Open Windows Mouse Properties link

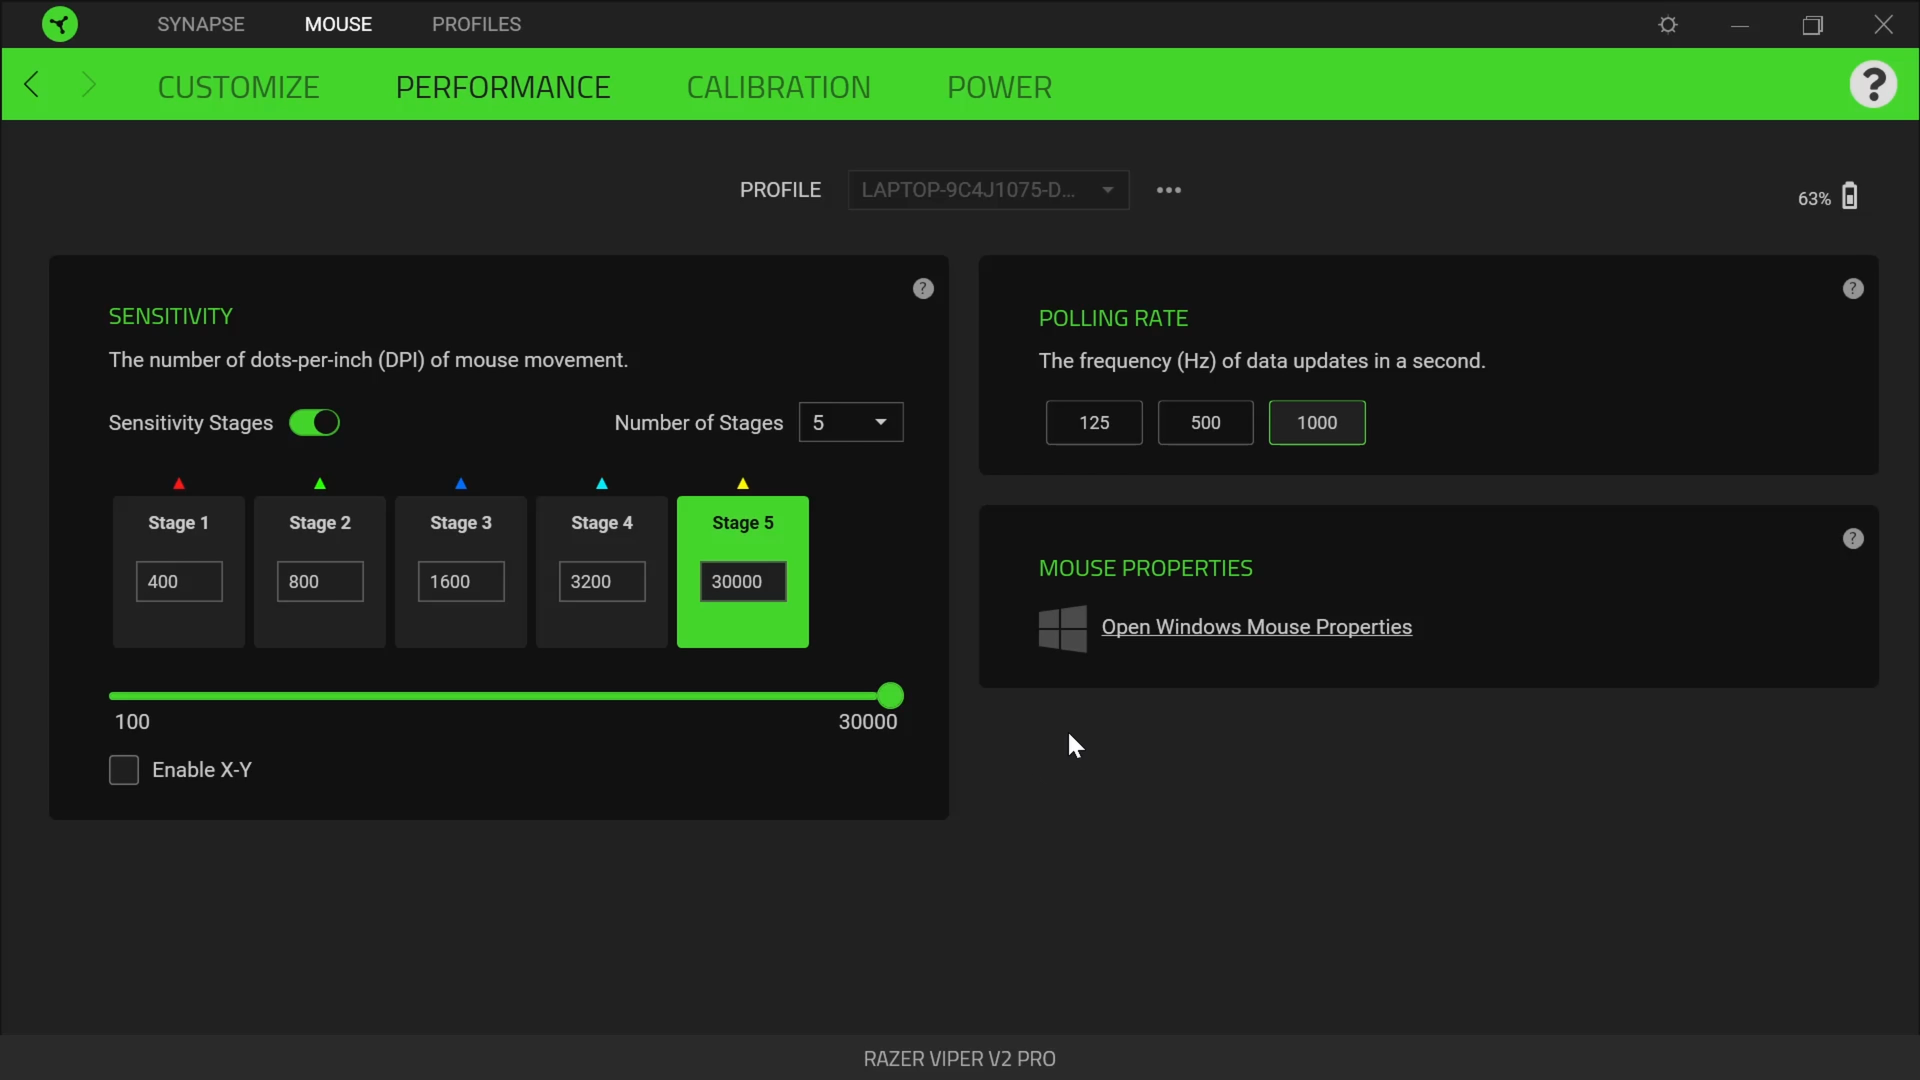coord(1256,628)
